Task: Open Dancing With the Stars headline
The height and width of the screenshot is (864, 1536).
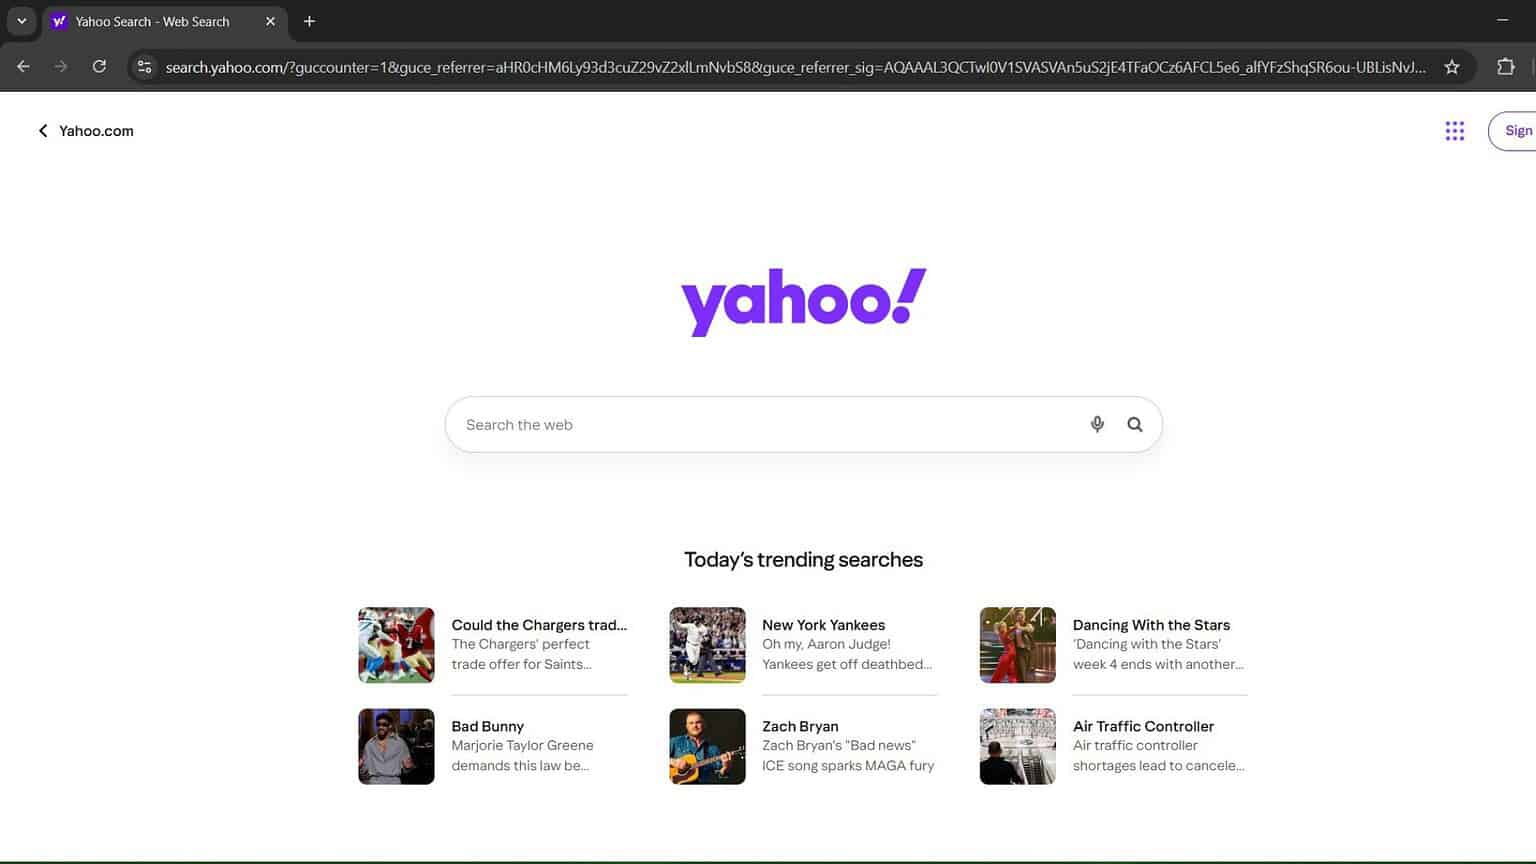Action: coord(1151,625)
